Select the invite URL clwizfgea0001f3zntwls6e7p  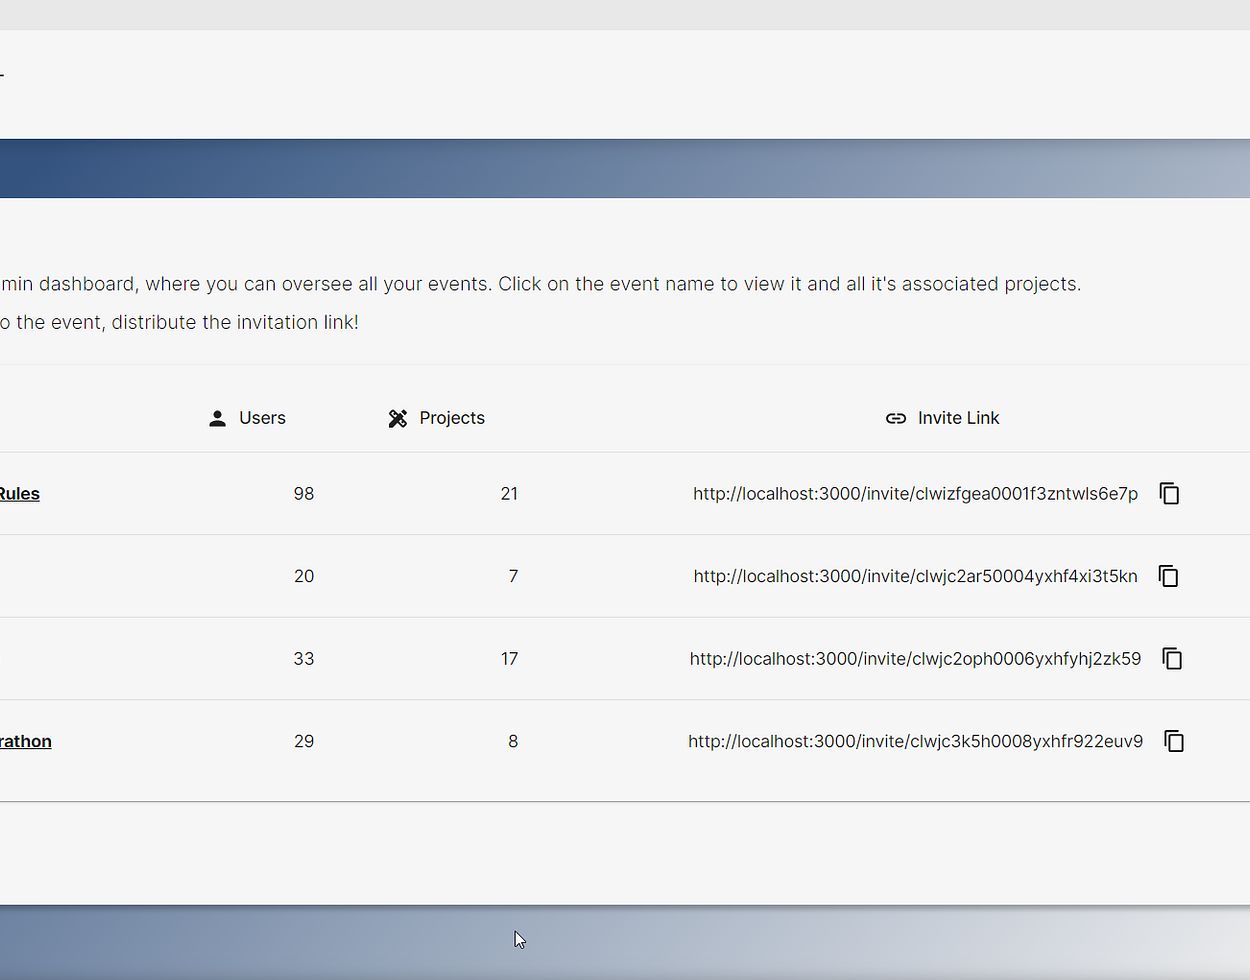(x=915, y=493)
